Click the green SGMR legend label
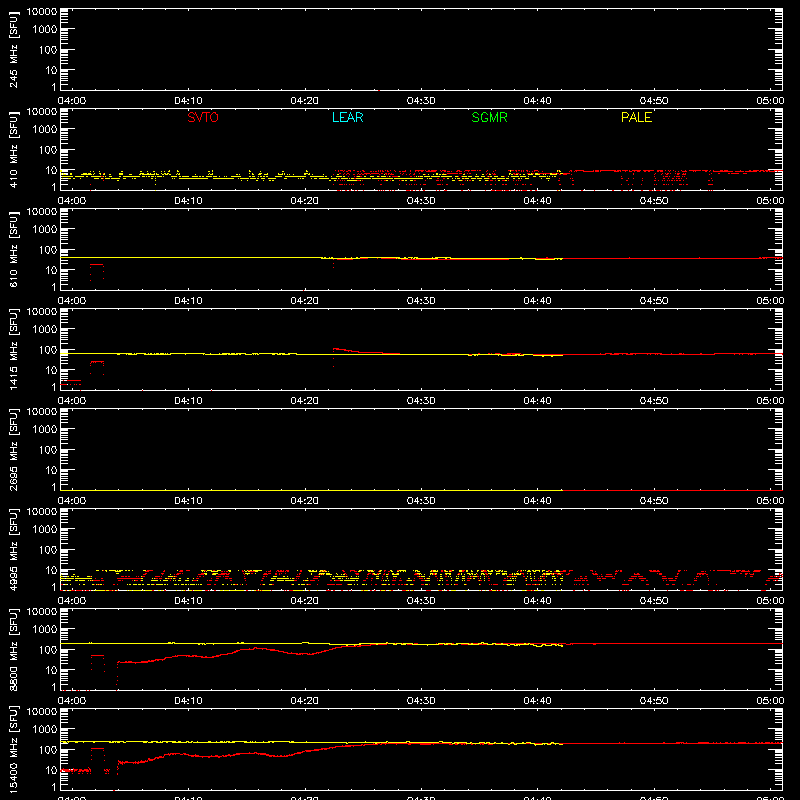Viewport: 800px width, 800px height. coord(489,117)
